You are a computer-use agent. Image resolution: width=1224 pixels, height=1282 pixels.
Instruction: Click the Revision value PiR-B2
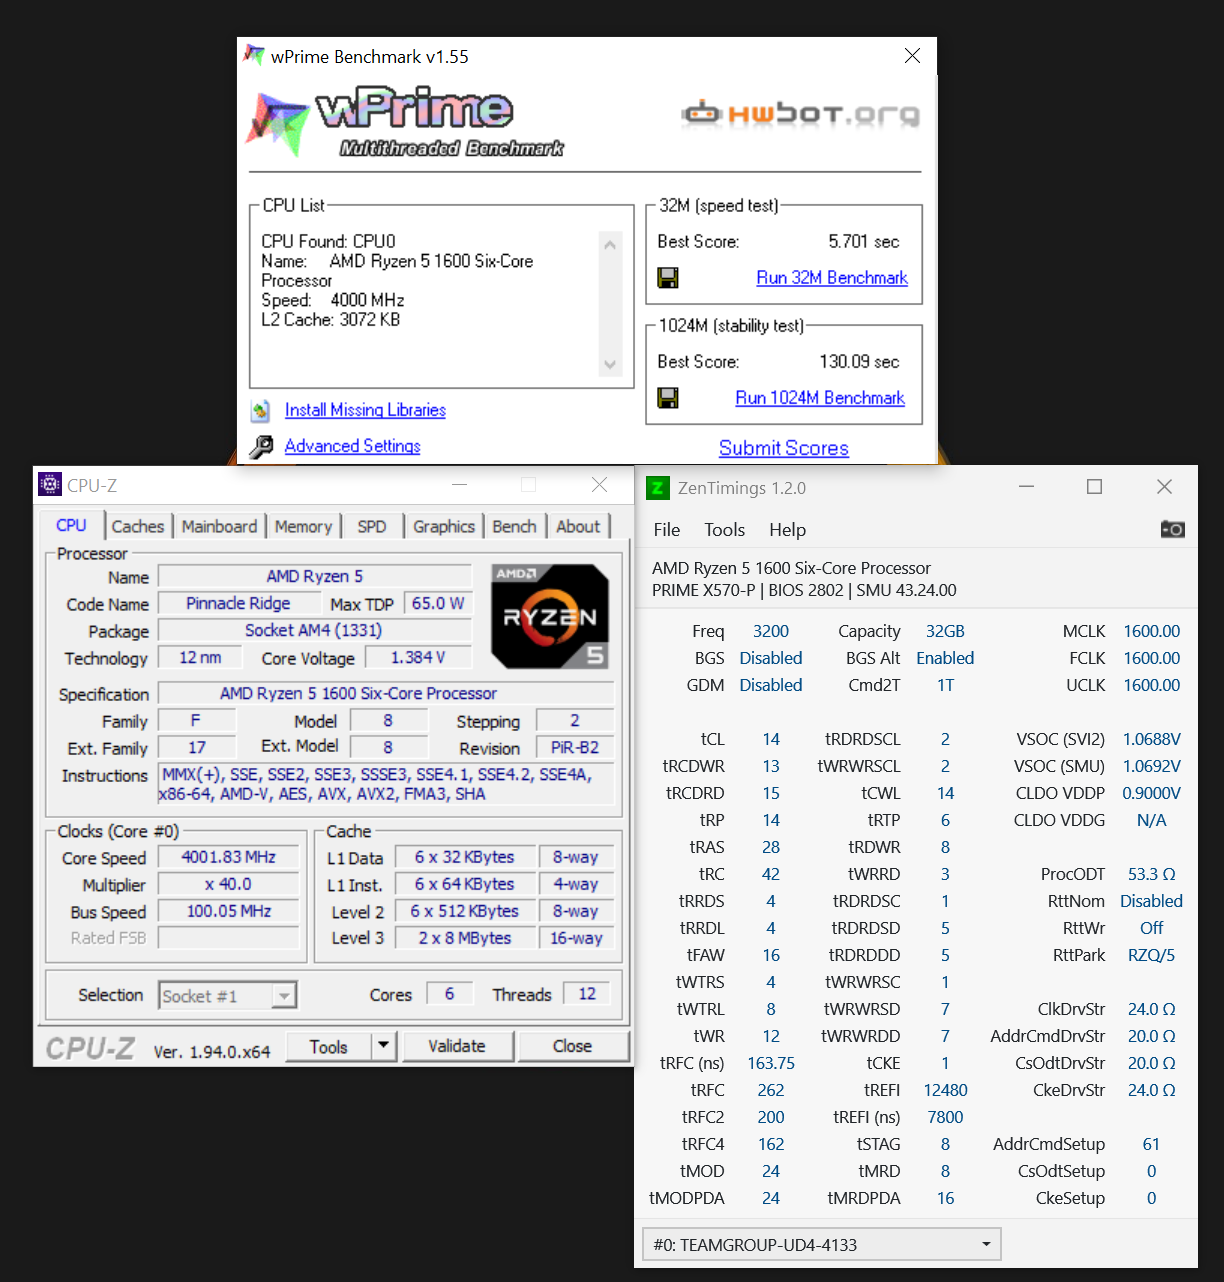pyautogui.click(x=575, y=747)
